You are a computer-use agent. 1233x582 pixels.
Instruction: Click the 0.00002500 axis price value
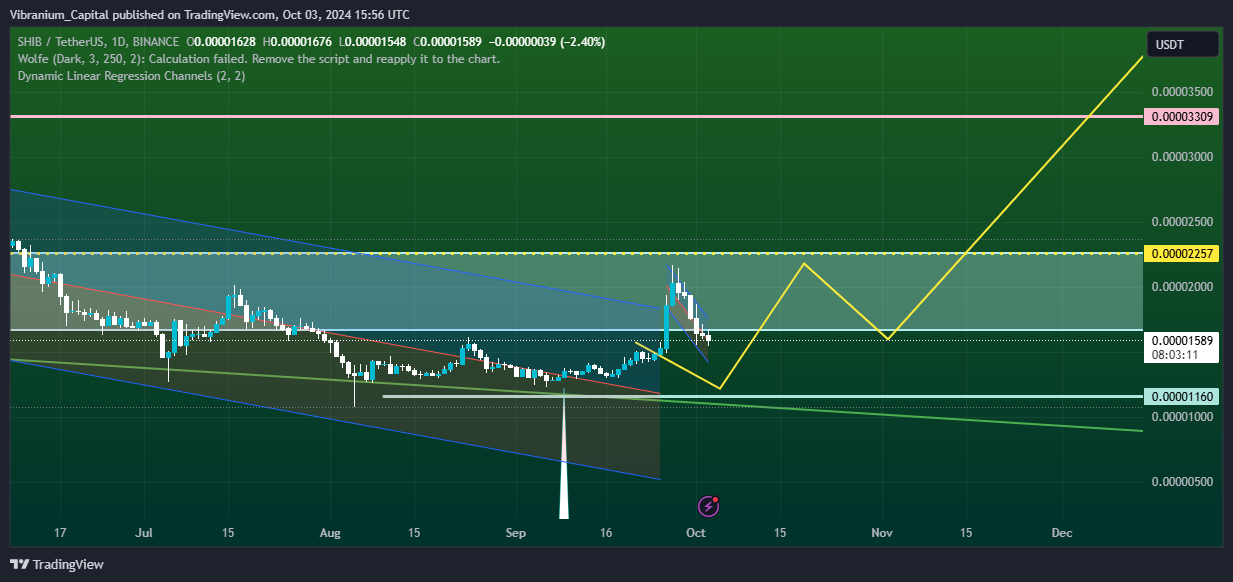coord(1182,221)
